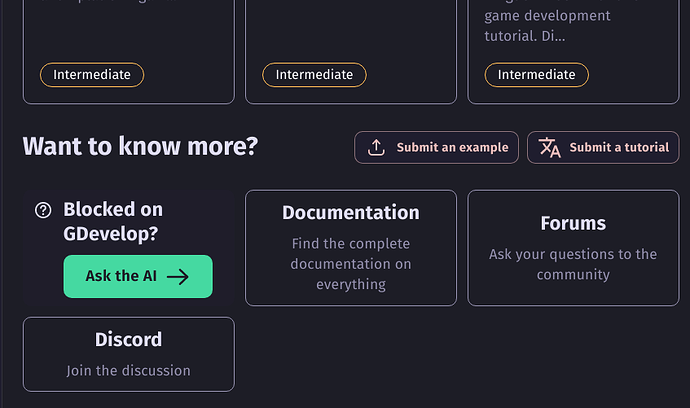The image size is (690, 408).
Task: Open the Discord card title
Action: pos(128,340)
